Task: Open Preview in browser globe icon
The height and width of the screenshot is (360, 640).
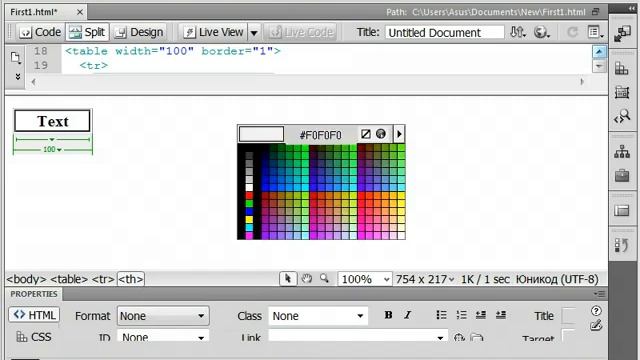Action: pos(542,32)
